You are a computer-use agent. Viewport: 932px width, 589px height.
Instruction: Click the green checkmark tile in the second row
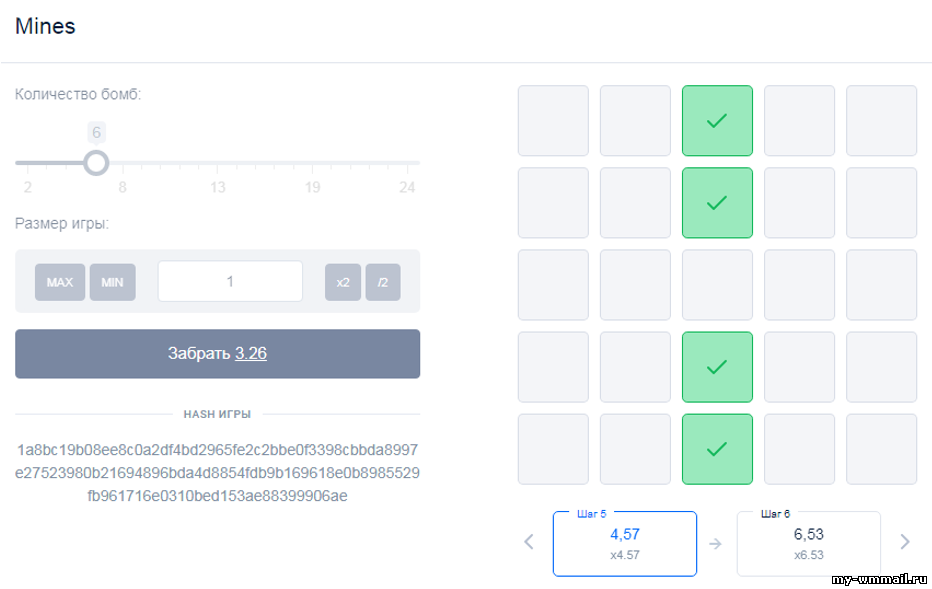coord(717,203)
